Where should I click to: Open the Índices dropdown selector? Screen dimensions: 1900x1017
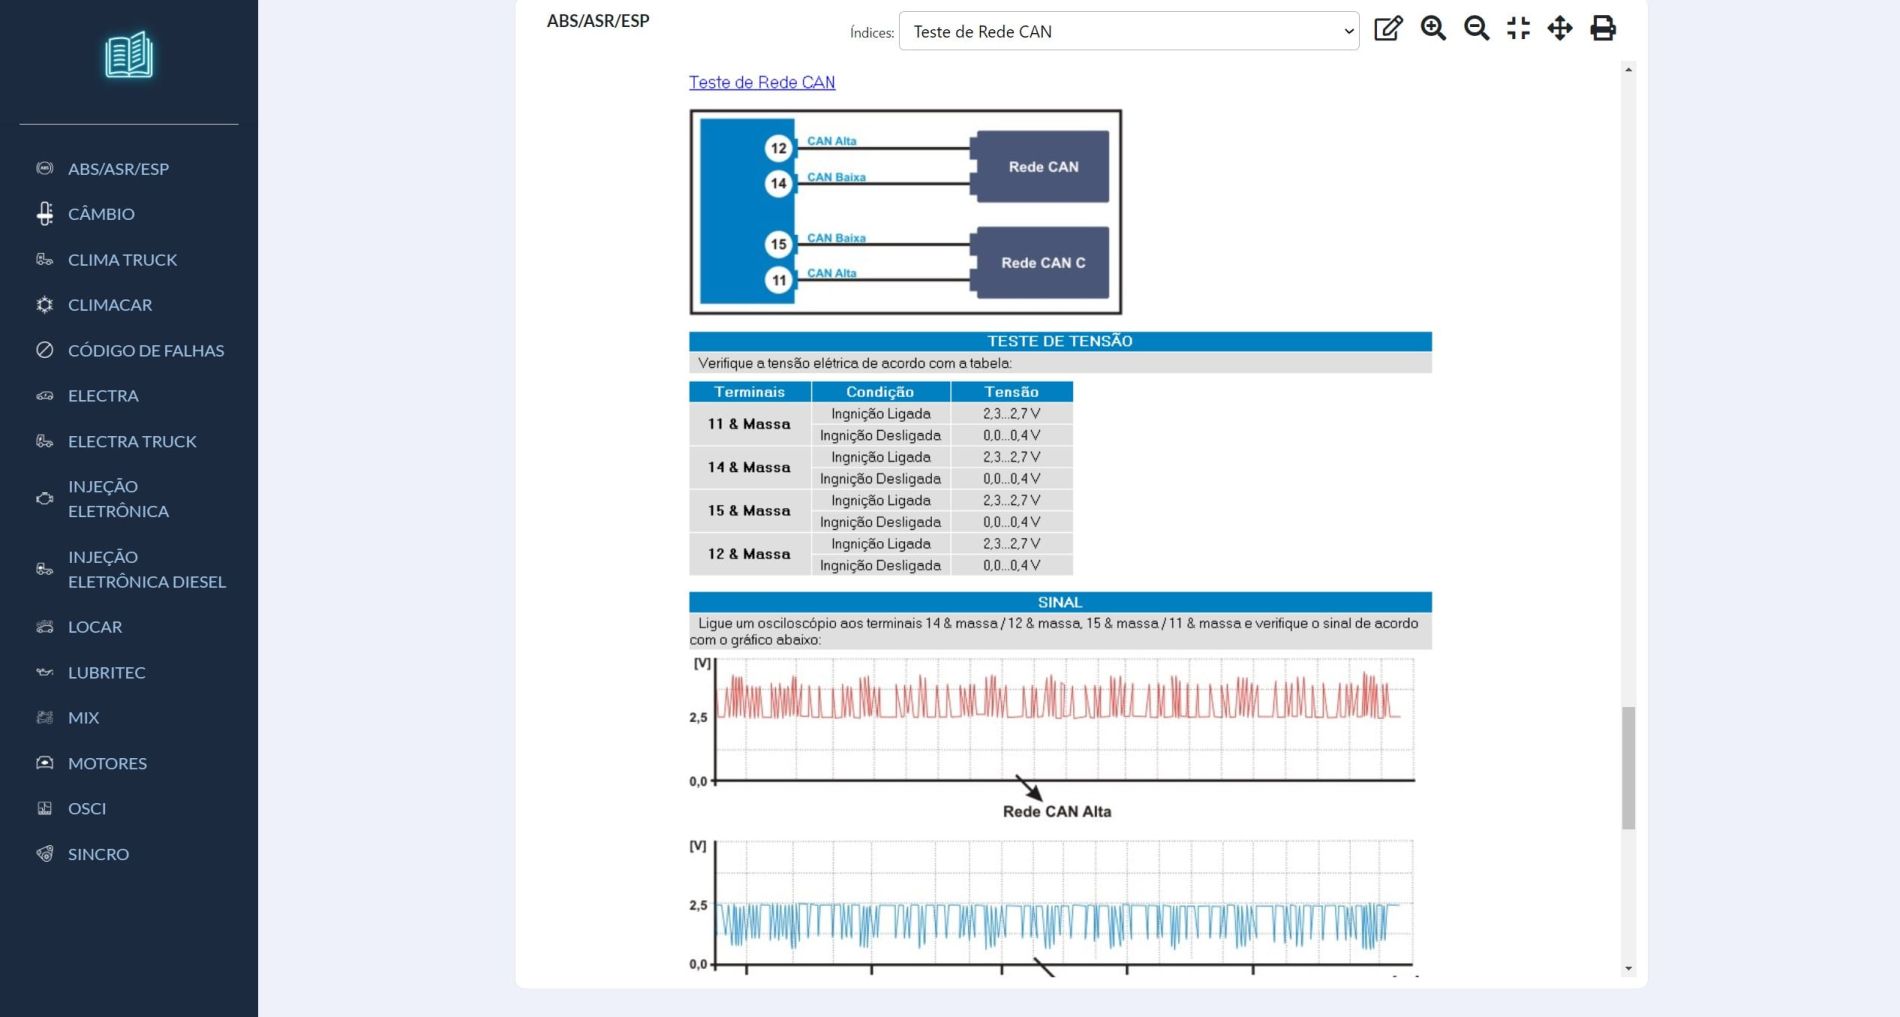[x=1128, y=32]
